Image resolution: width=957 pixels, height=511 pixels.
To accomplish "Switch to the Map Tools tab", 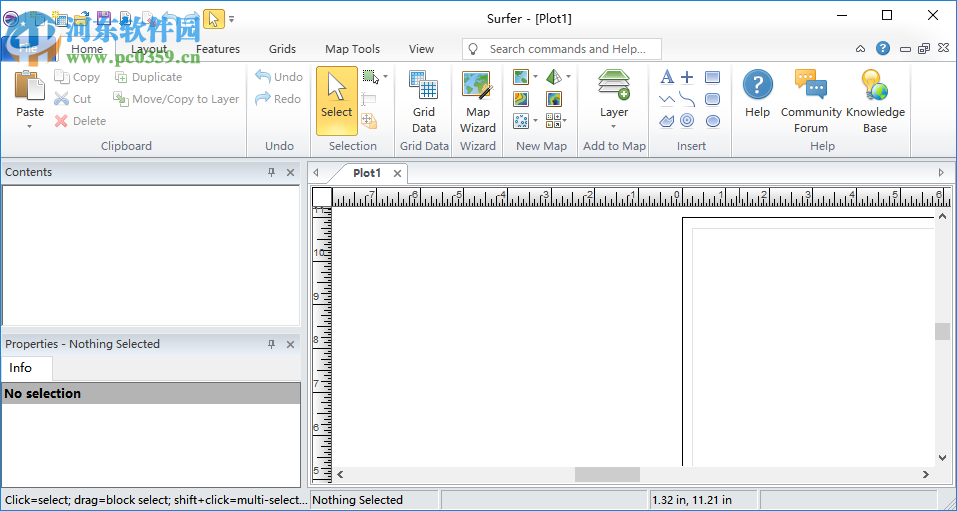I will (x=352, y=49).
